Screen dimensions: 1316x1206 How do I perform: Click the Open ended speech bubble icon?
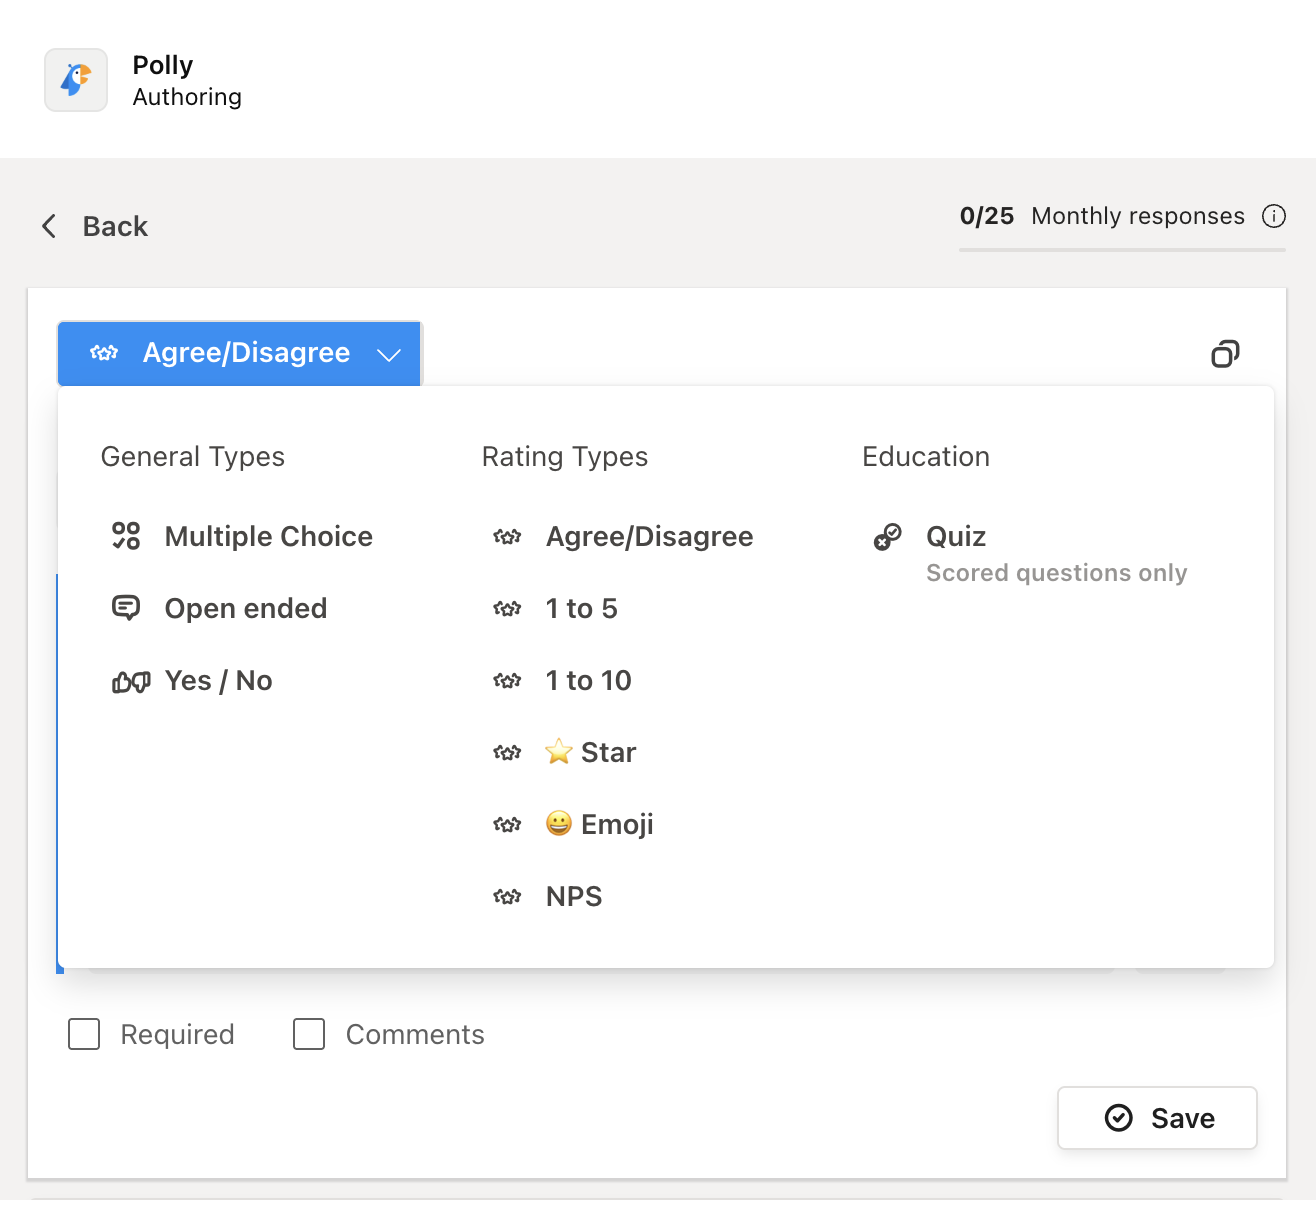coord(126,607)
